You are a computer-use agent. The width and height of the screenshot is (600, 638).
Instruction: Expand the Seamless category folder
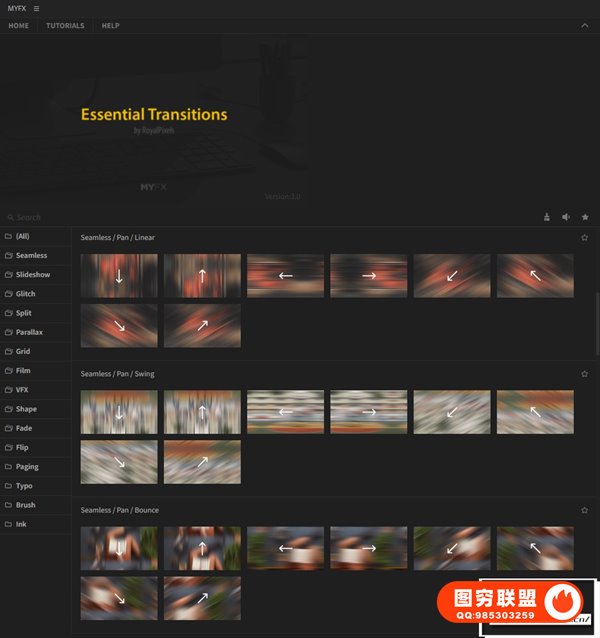click(31, 256)
